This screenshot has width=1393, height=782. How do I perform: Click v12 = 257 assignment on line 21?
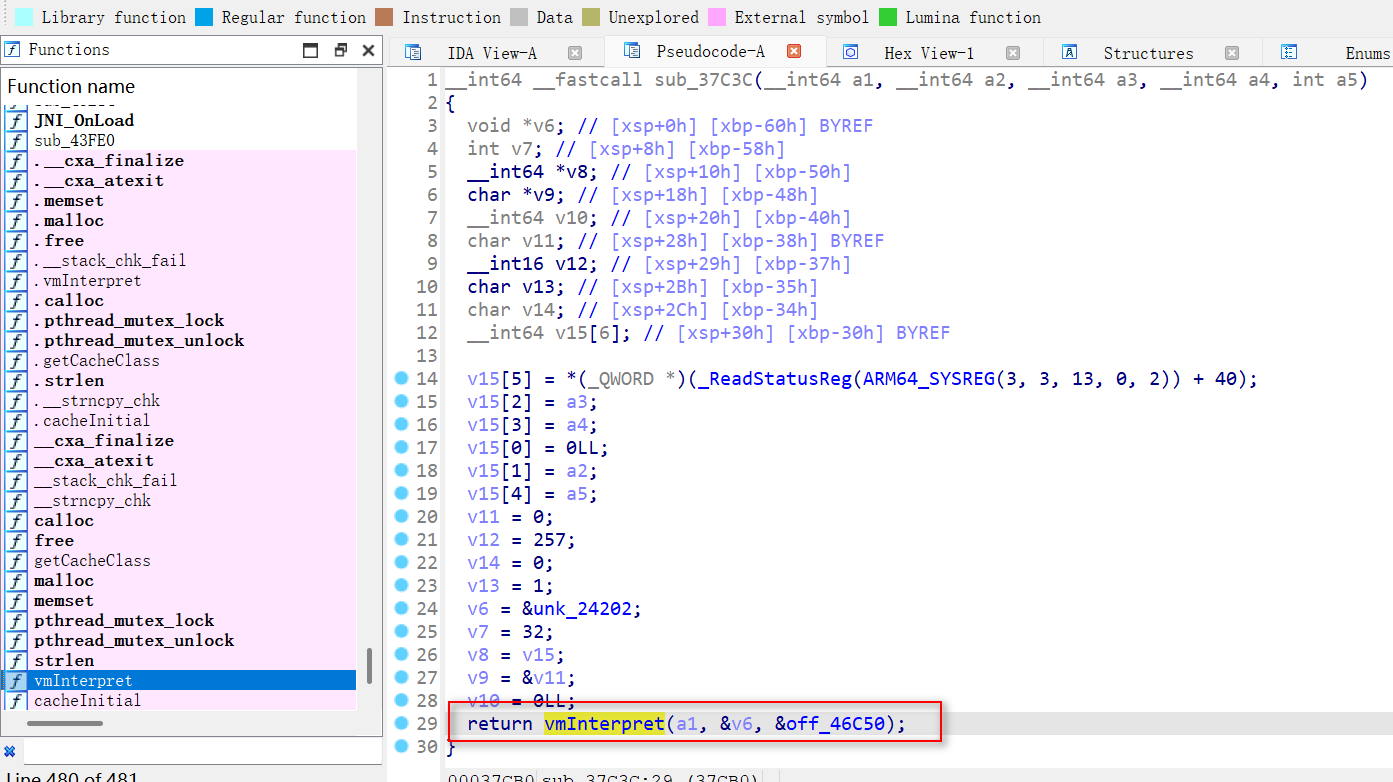(522, 539)
